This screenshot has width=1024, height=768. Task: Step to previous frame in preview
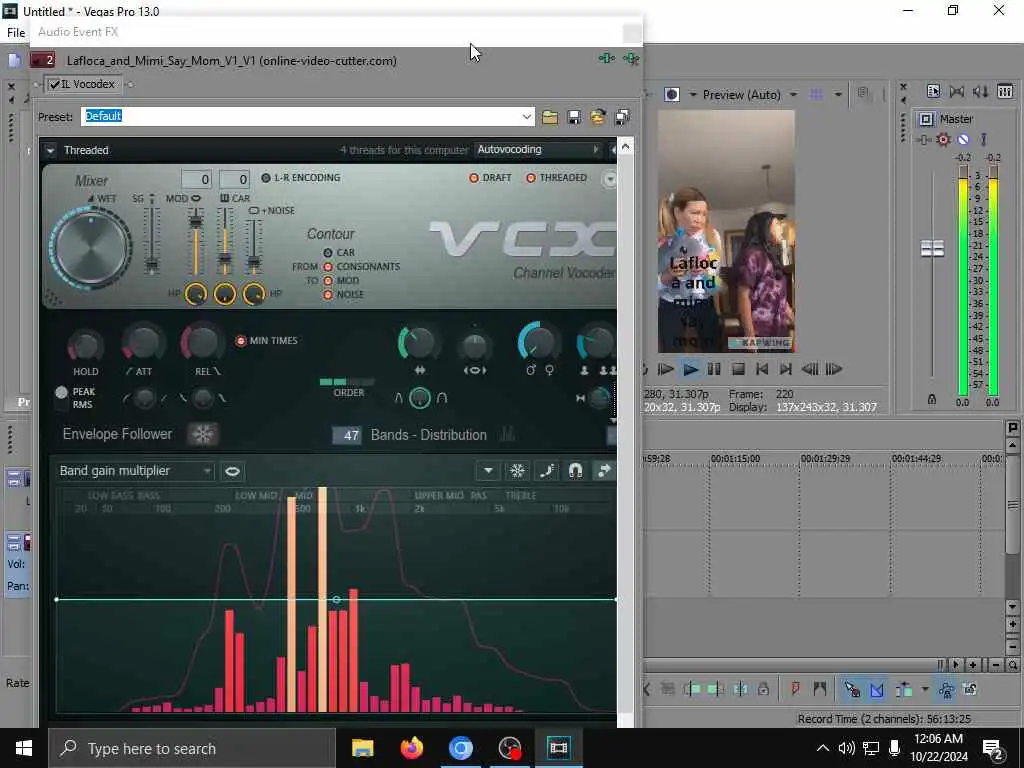[810, 370]
